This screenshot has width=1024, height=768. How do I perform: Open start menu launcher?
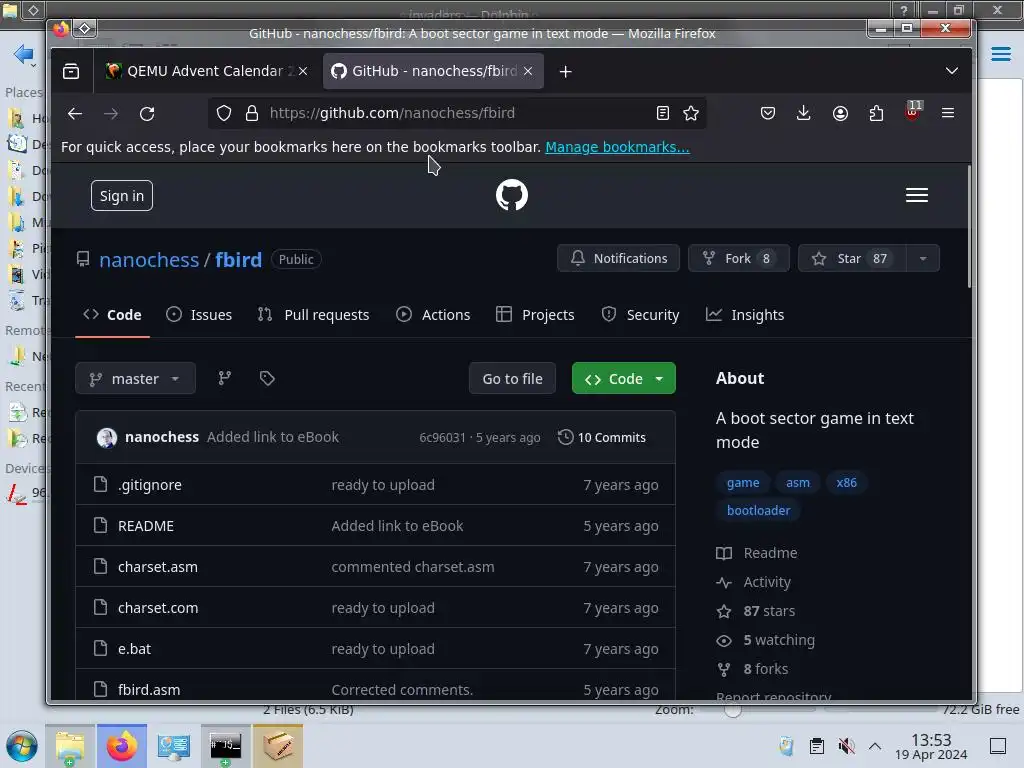[x=22, y=746]
